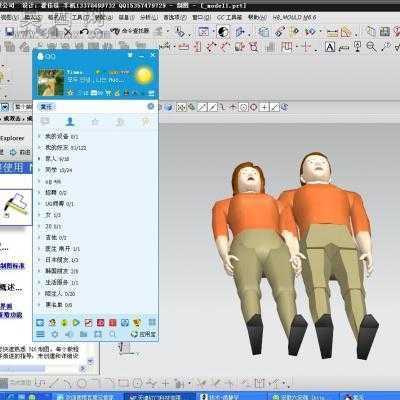400x400 pixels.
Task: Click the black X delete icon in toolbar
Action: coord(68,32)
